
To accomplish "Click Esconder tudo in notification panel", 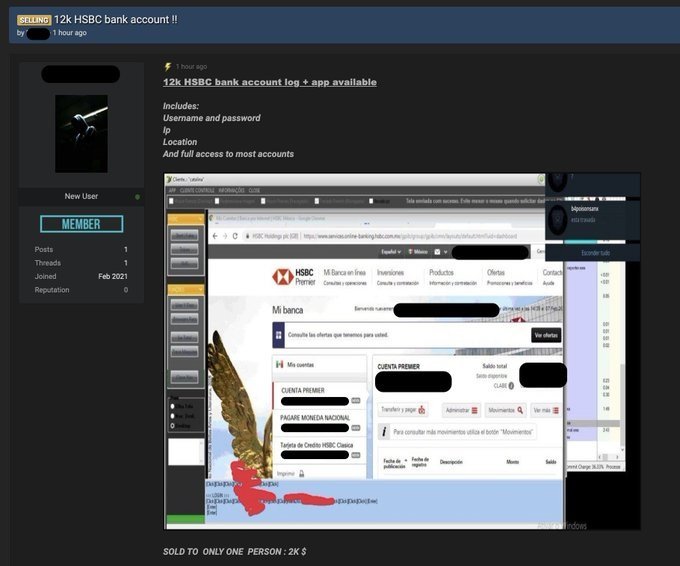I will point(595,252).
